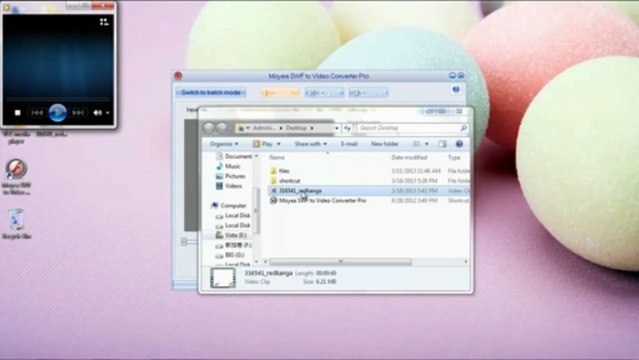Change the view with the views icon

[416, 144]
